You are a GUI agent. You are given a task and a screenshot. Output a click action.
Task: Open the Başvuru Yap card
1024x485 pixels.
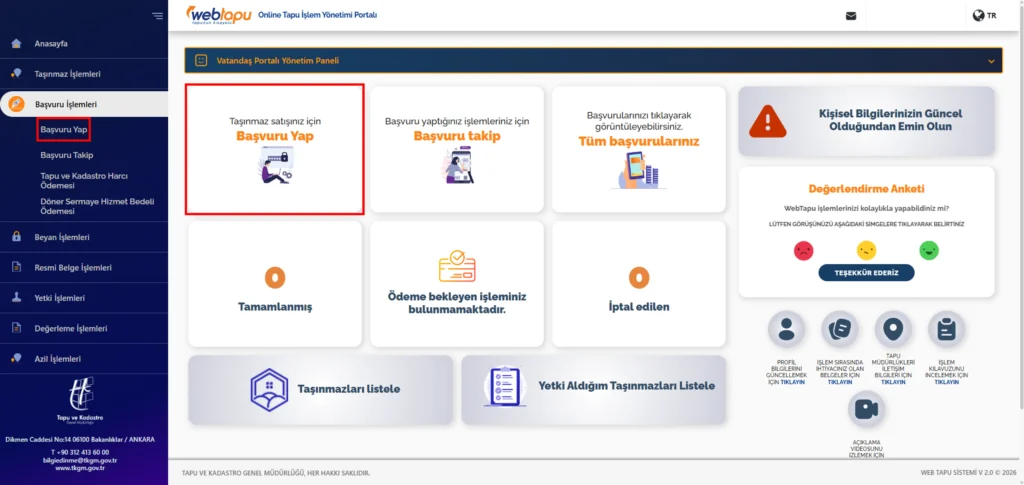(x=274, y=149)
